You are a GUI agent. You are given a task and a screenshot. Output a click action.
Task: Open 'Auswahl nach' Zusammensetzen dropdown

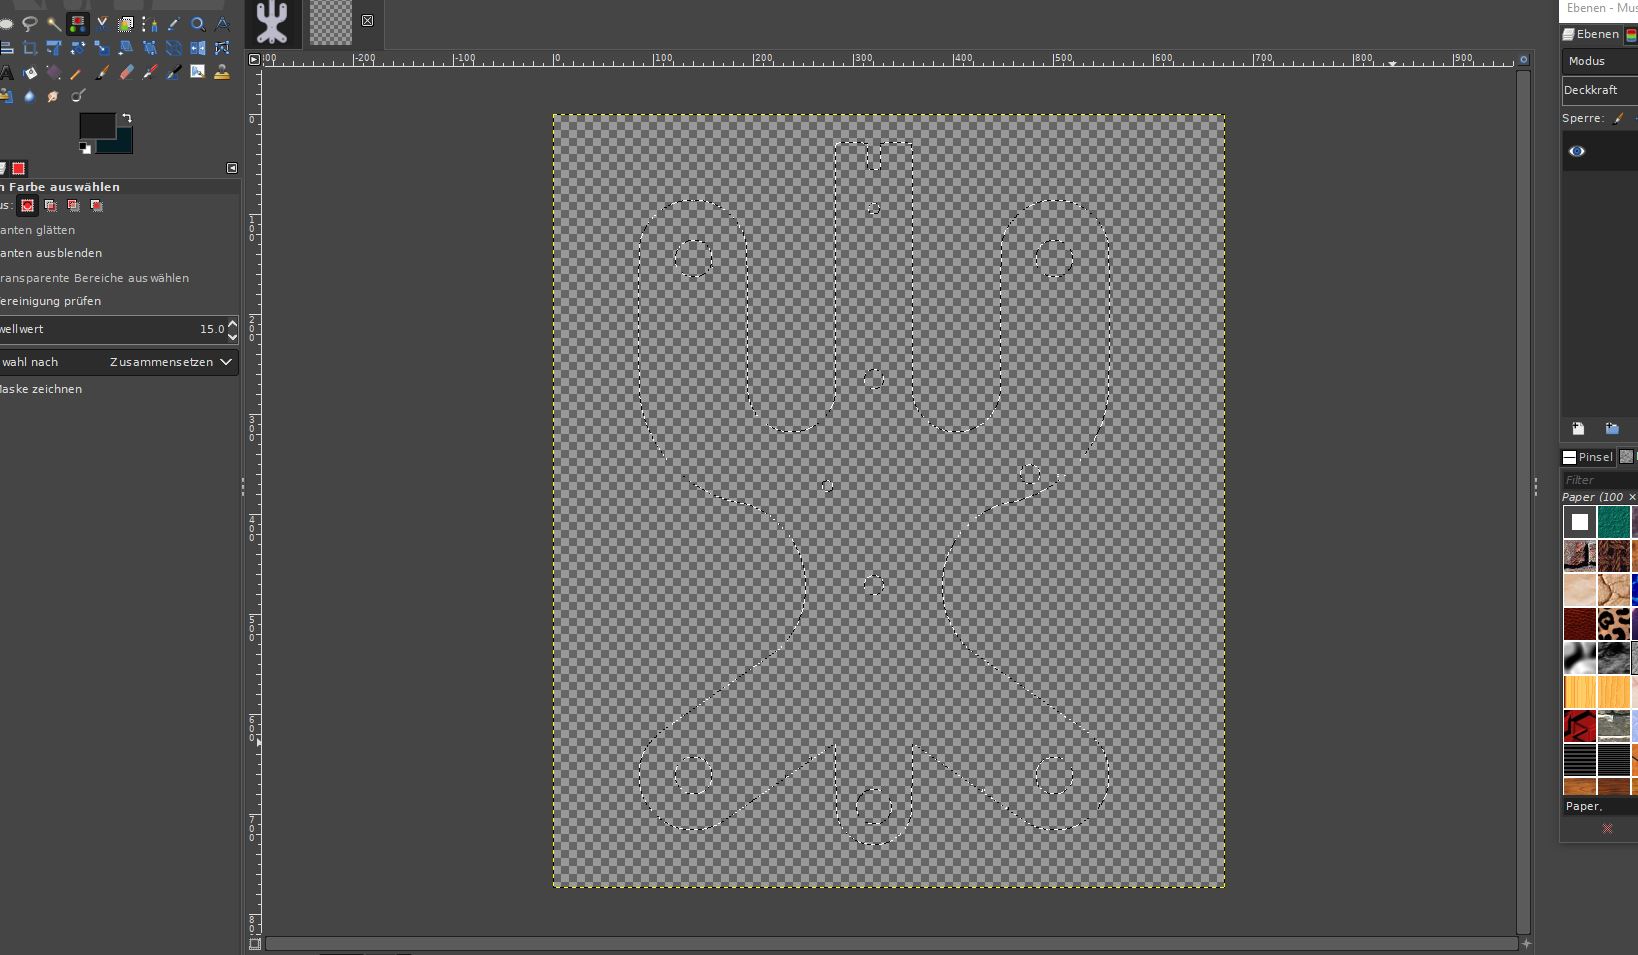(x=170, y=362)
